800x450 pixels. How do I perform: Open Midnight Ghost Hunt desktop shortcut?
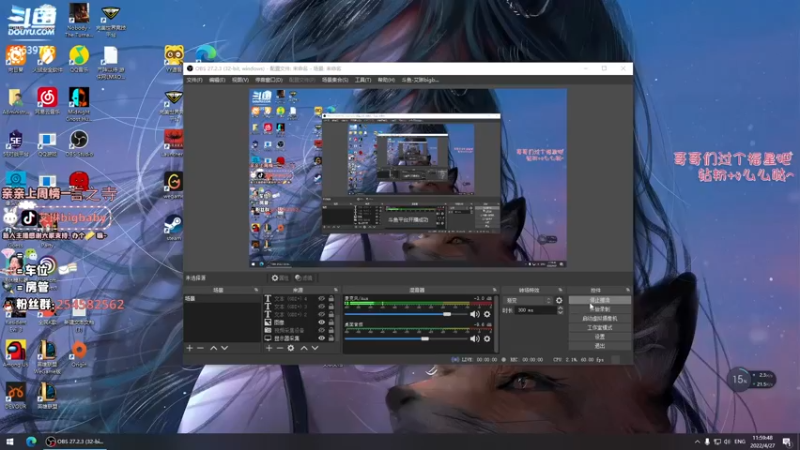point(79,104)
